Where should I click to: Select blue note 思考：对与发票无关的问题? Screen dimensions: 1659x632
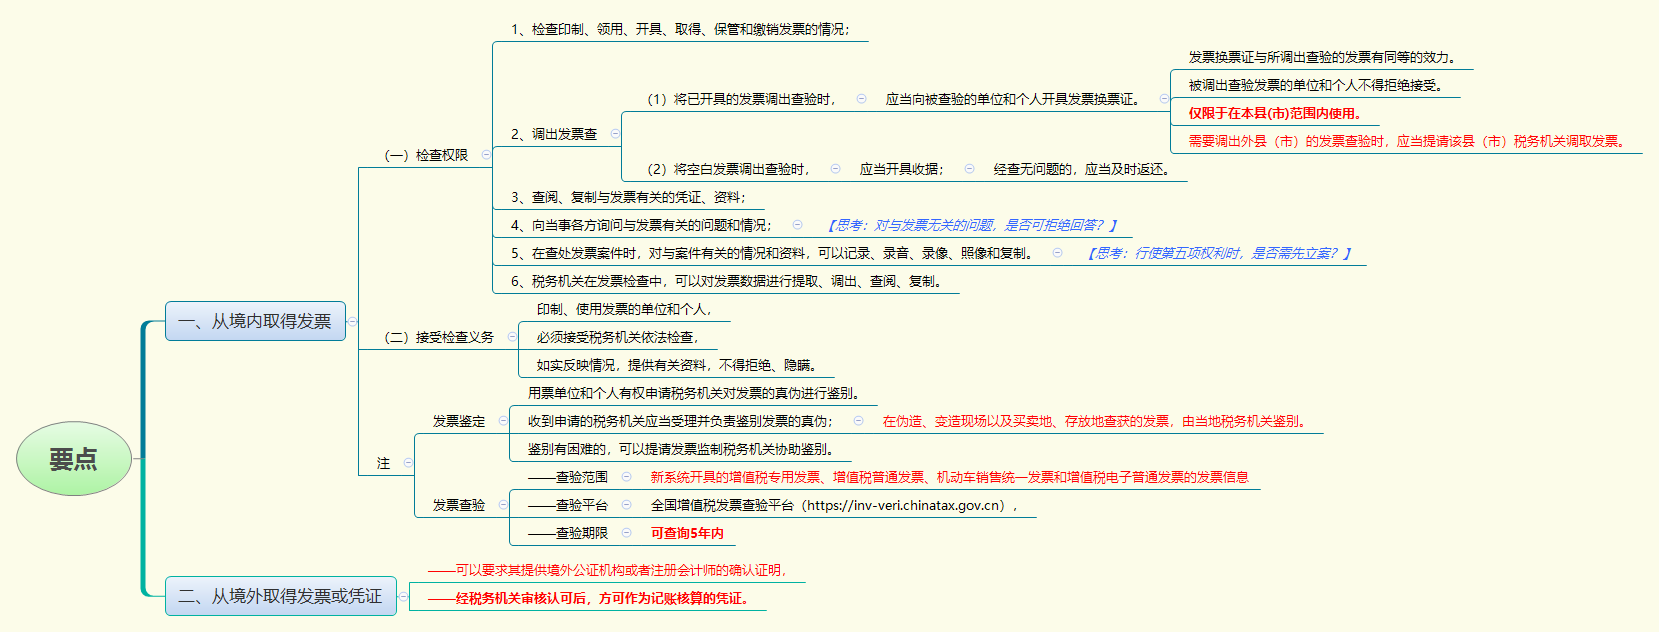coord(972,225)
